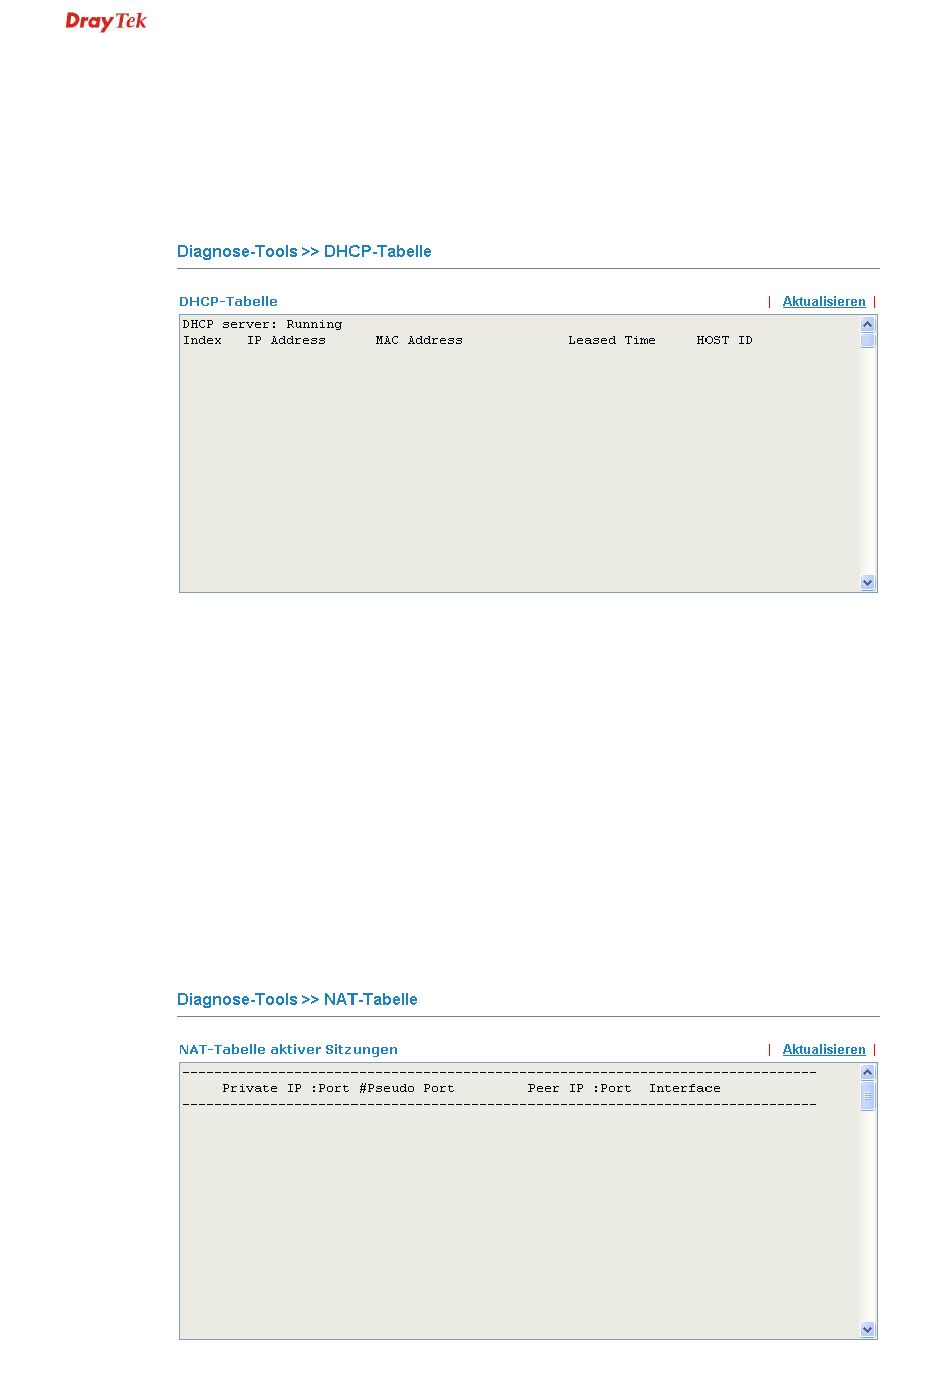Viewport: 950px width, 1398px height.
Task: Click the 'MAC Address' column header
Action: coord(419,340)
